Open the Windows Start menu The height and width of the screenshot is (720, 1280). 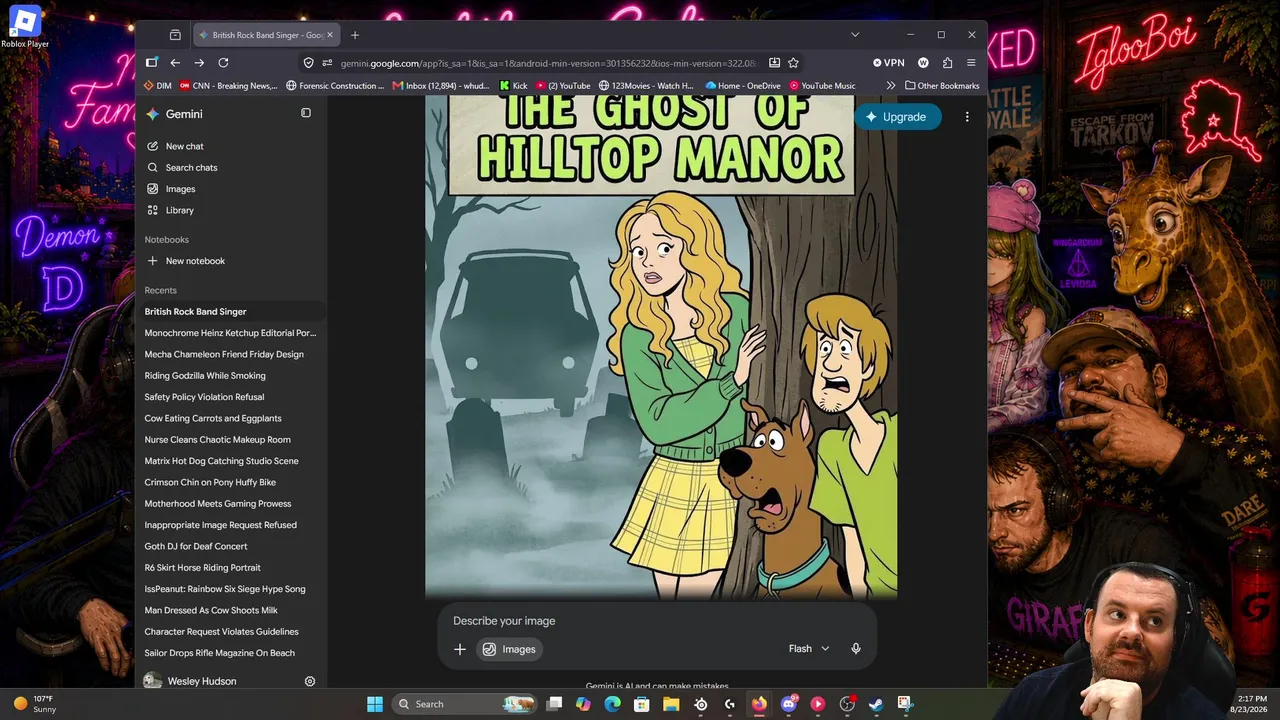point(374,704)
